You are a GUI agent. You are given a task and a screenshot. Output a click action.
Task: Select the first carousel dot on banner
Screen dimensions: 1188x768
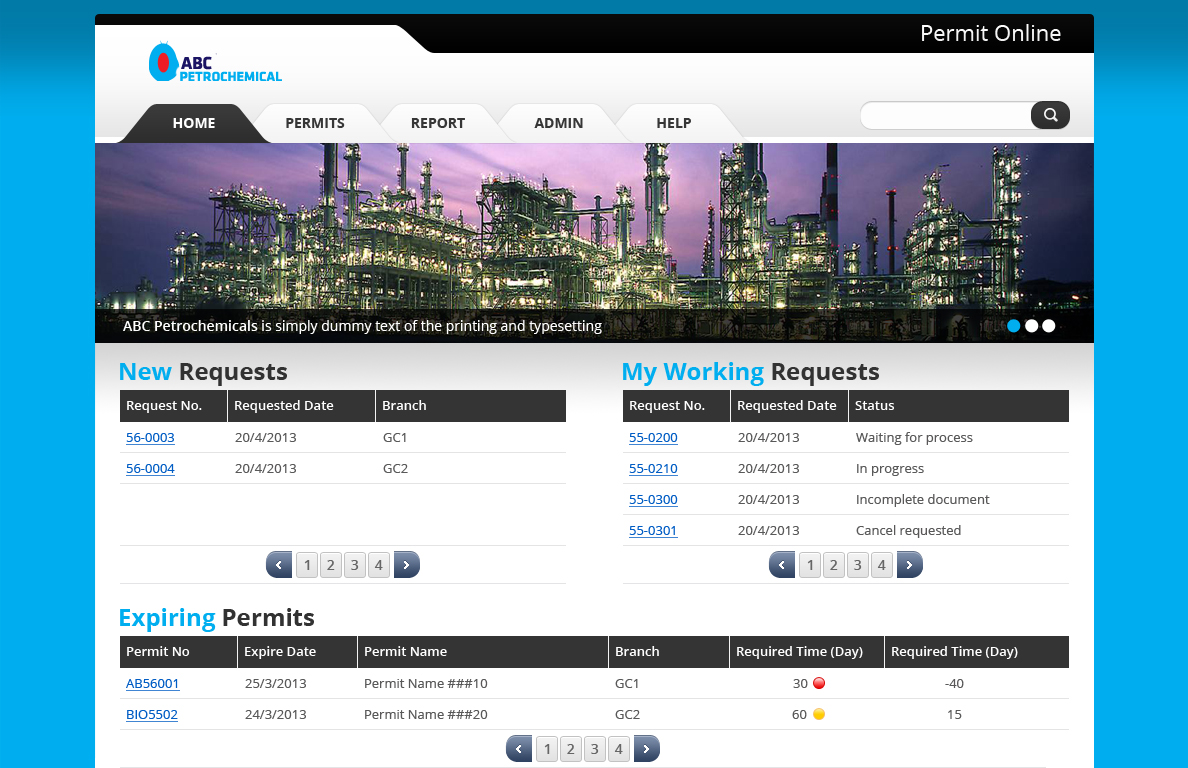coord(1013,325)
